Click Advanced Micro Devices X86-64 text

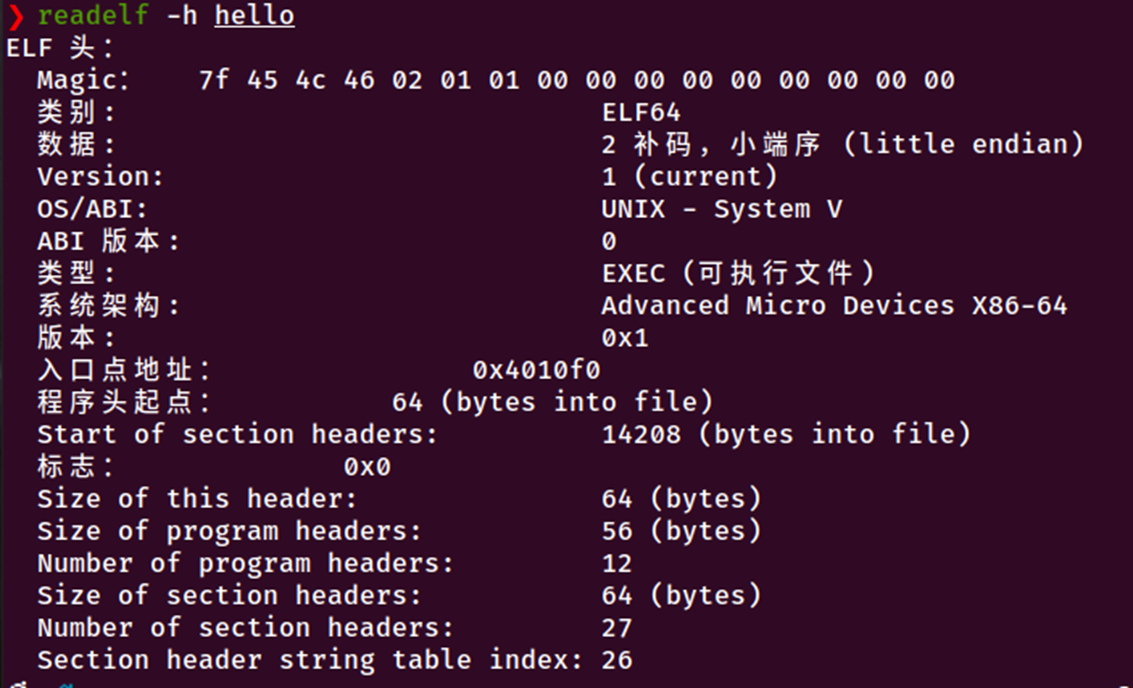pyautogui.click(x=835, y=306)
